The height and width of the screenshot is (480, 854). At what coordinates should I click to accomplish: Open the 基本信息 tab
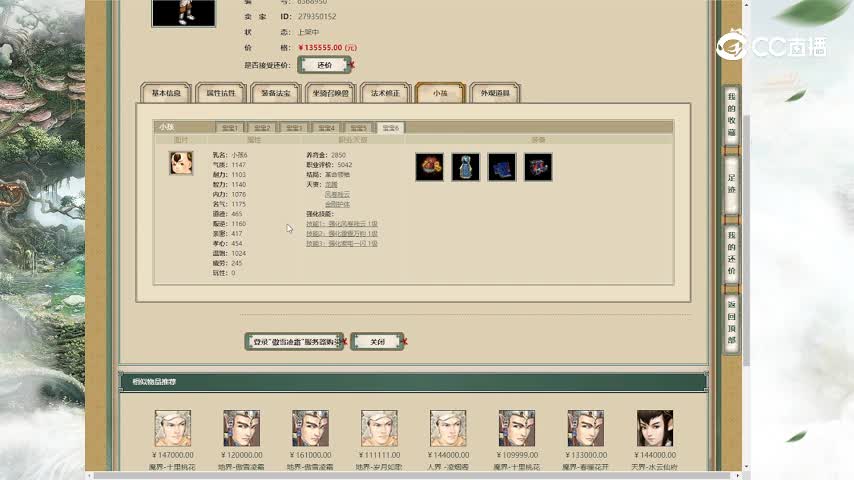[166, 93]
